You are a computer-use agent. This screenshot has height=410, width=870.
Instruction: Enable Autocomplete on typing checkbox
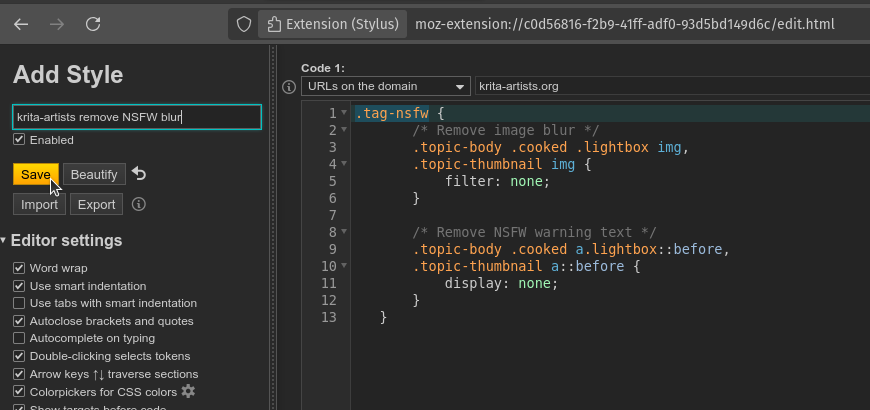19,338
